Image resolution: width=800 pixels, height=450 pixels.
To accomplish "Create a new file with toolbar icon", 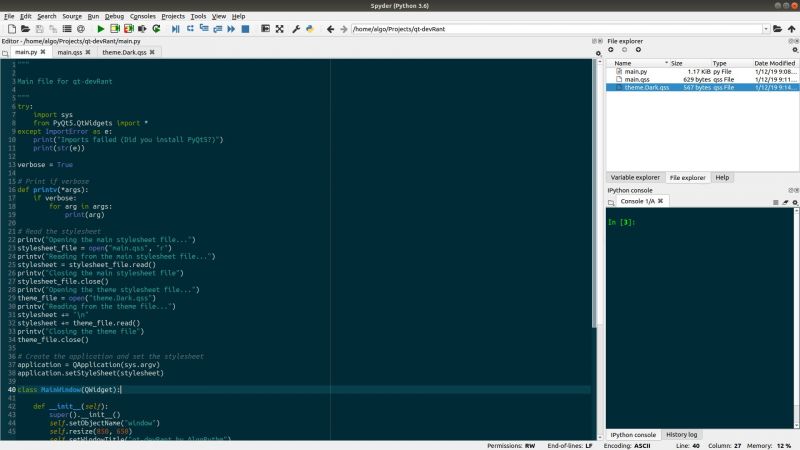I will pos(12,29).
